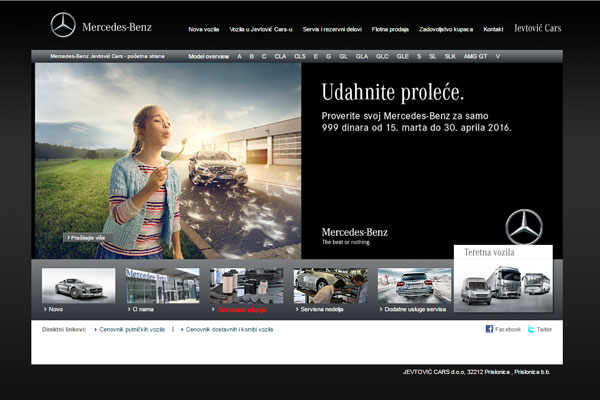This screenshot has width=600, height=400.
Task: Select the CLA model class
Action: pos(280,57)
